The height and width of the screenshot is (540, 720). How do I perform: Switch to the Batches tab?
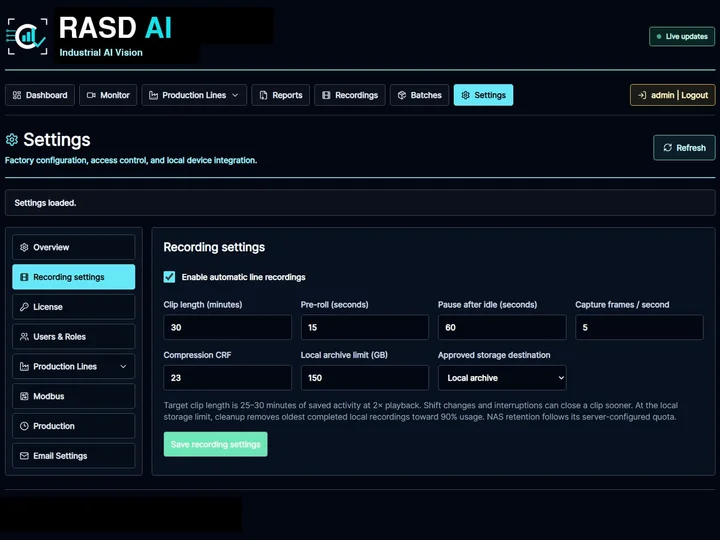(419, 95)
